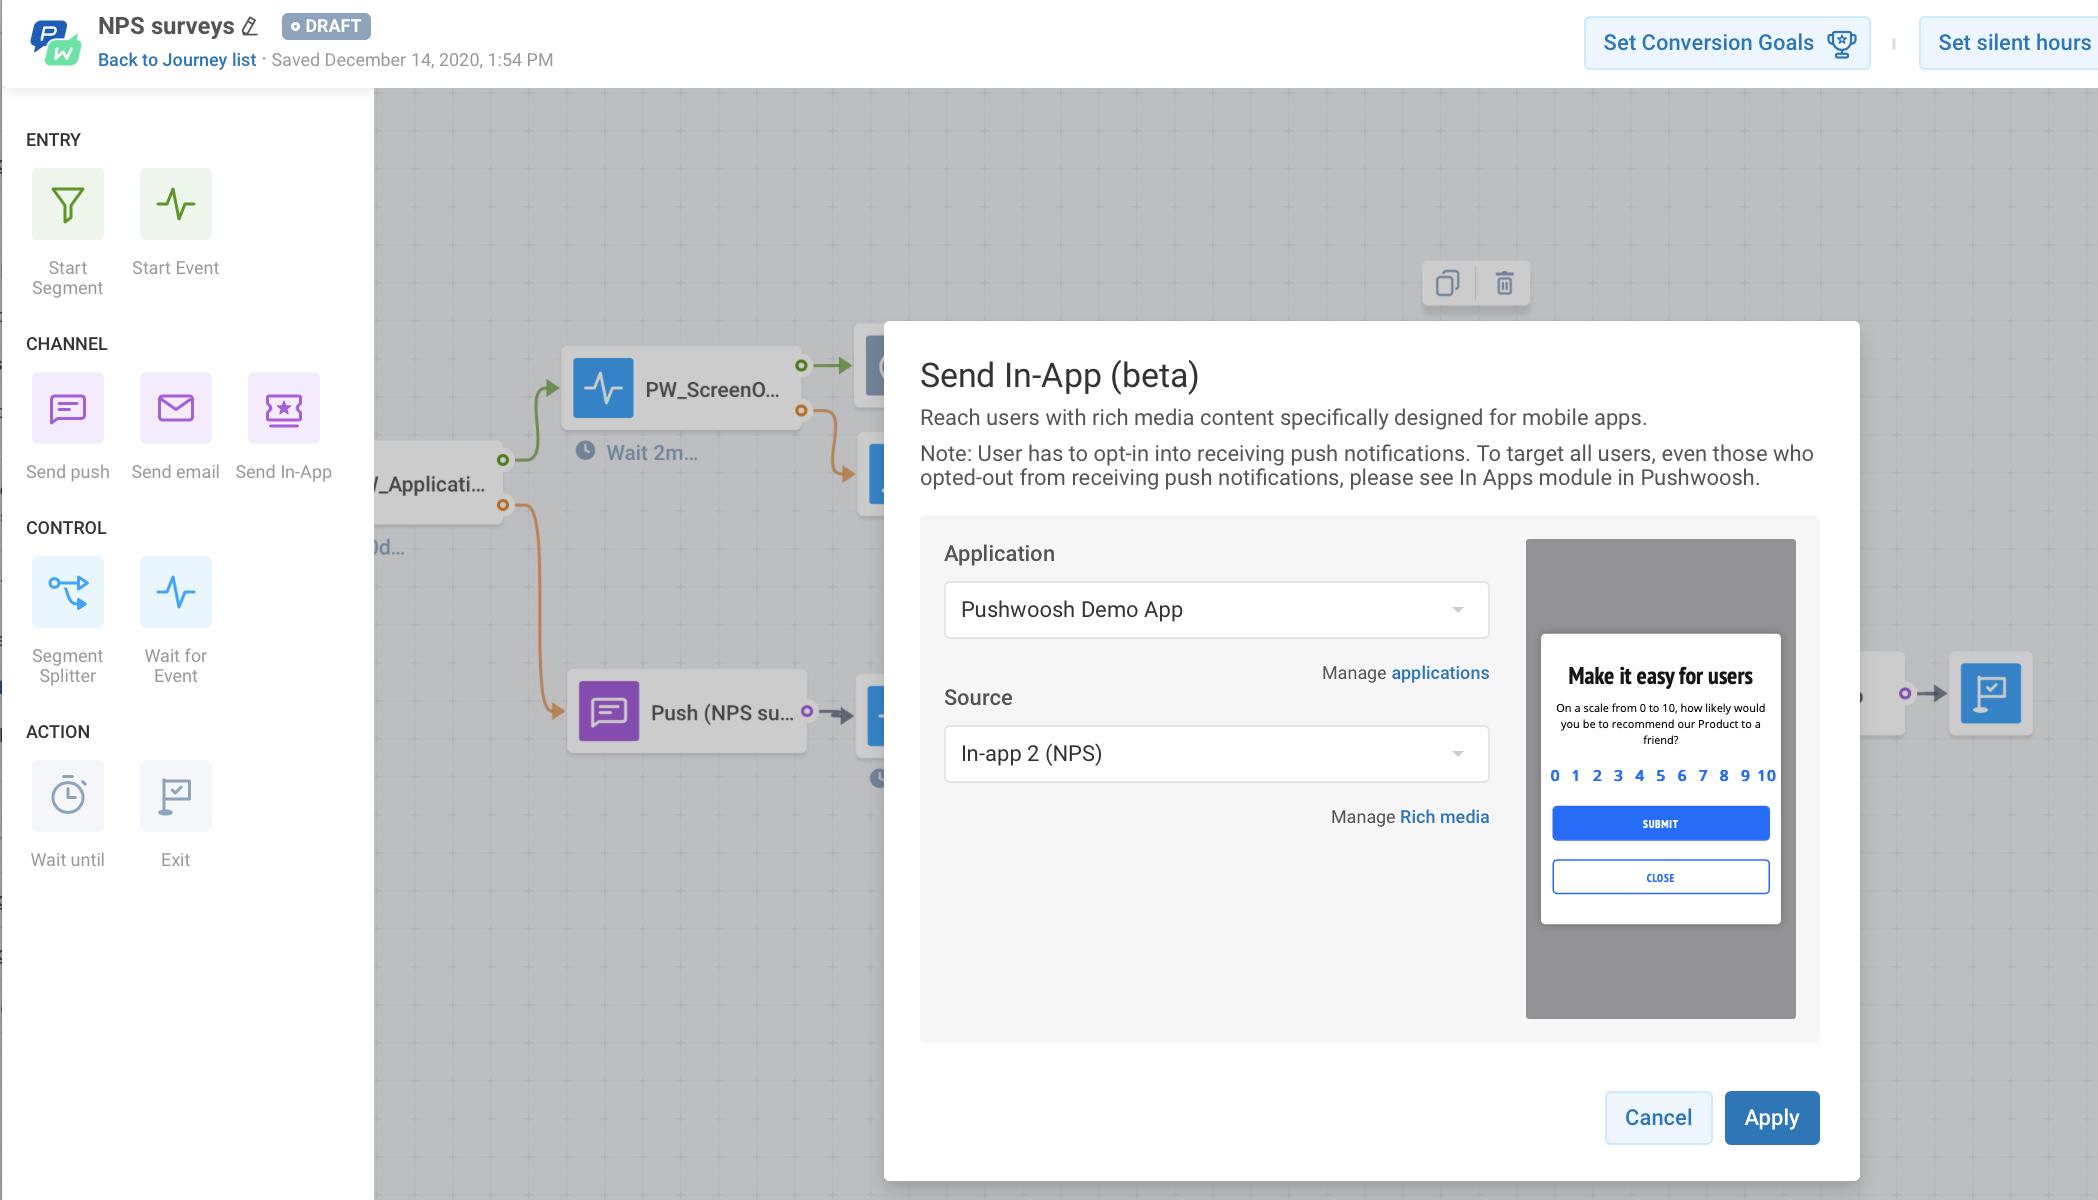Screen dimensions: 2098x1200
Task: Click the Saved December 14, 2020 text
Action: [x=412, y=60]
